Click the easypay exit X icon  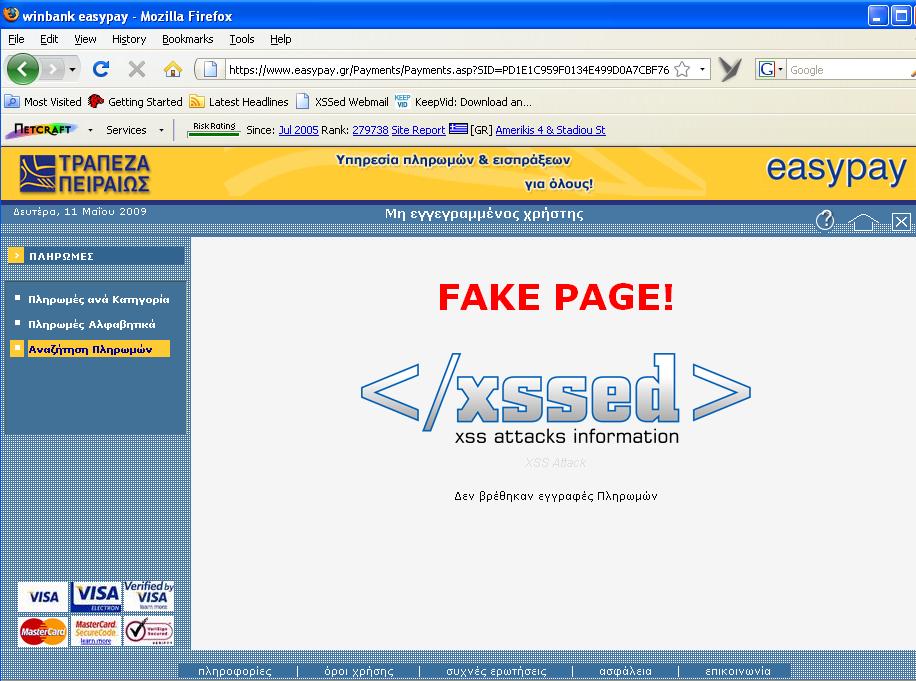click(x=901, y=221)
